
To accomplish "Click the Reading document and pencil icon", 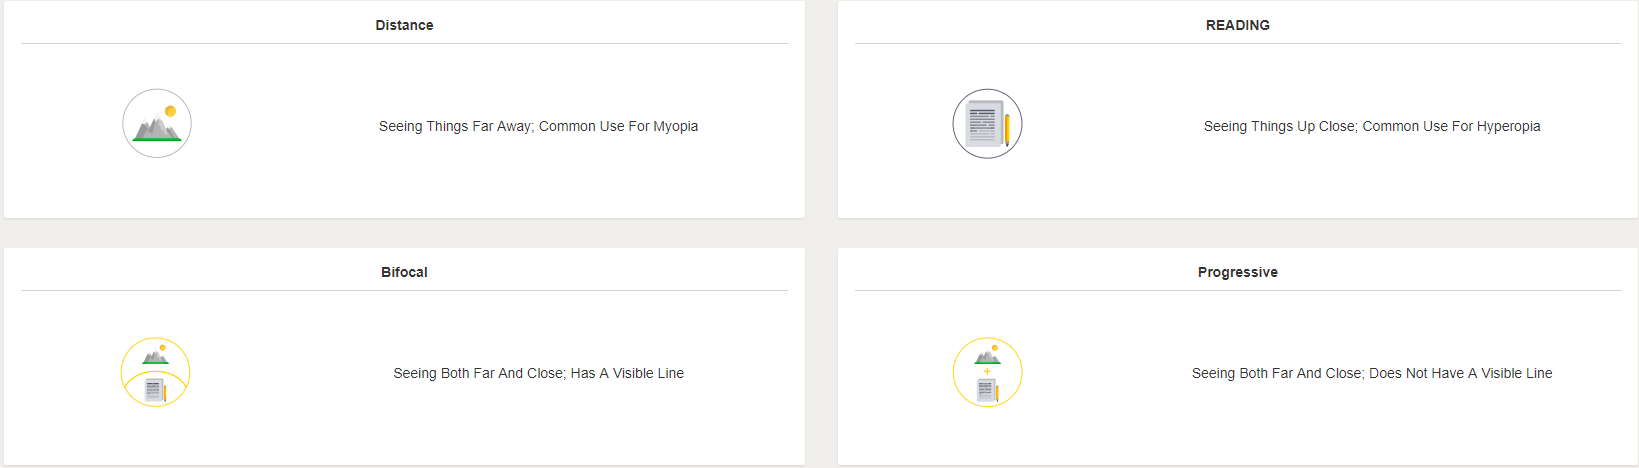I will click(x=987, y=124).
